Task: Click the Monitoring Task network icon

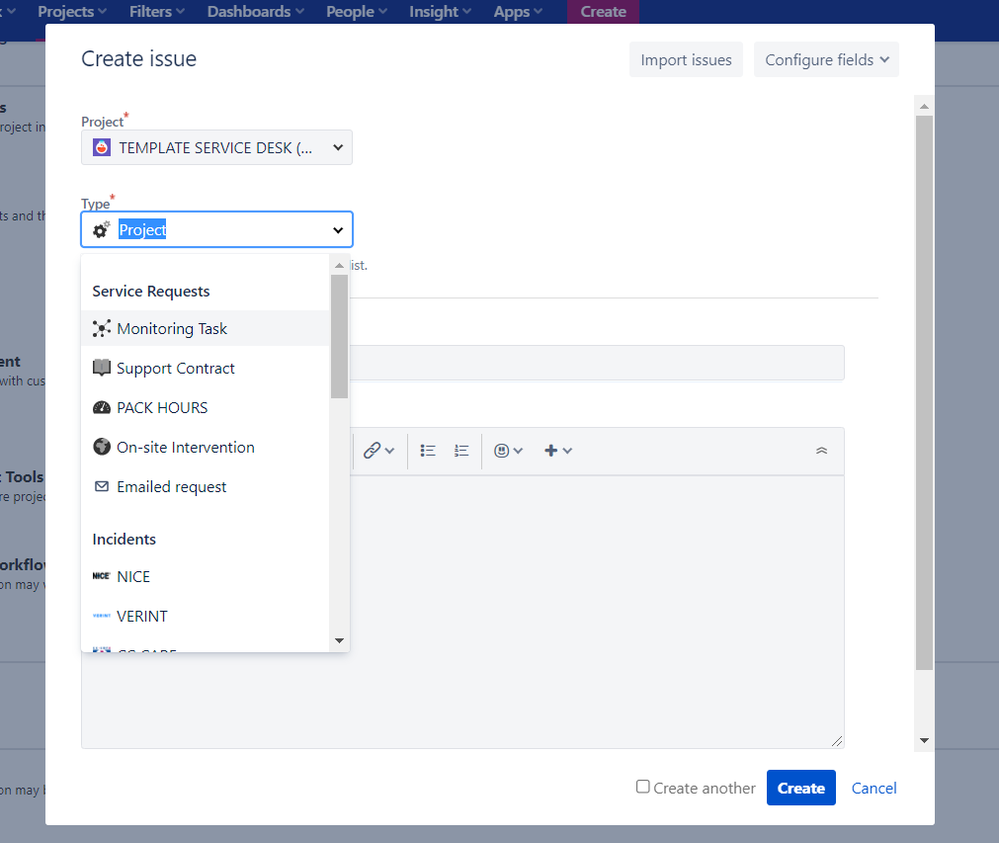Action: 101,328
